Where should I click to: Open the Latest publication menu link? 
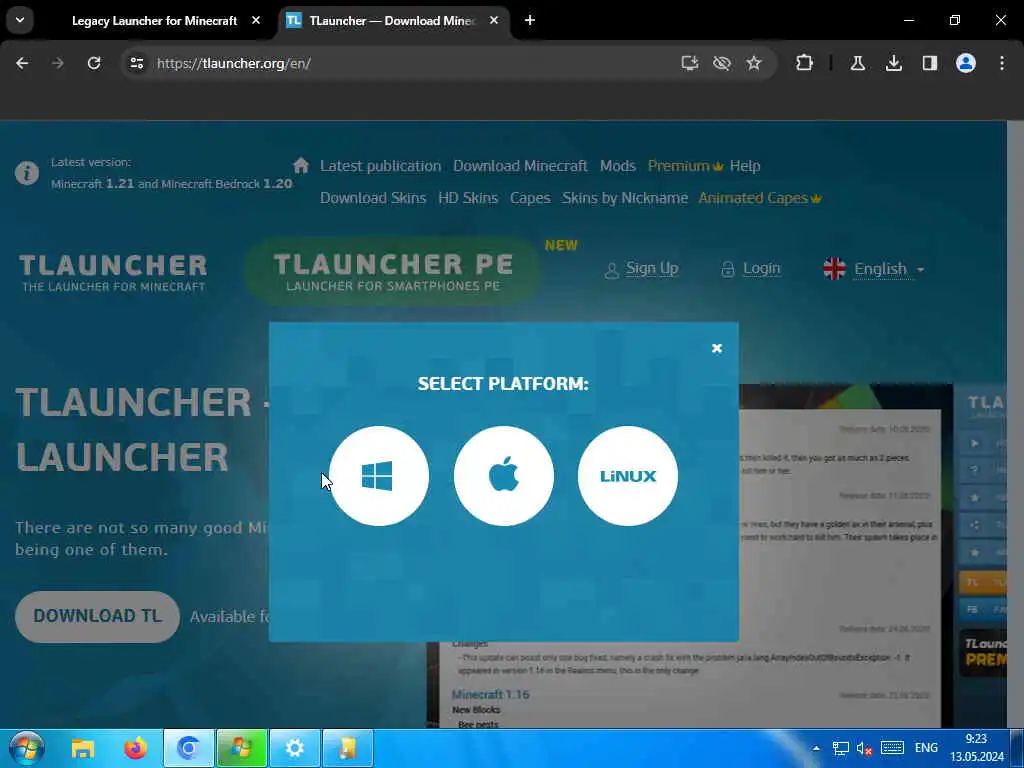(380, 166)
